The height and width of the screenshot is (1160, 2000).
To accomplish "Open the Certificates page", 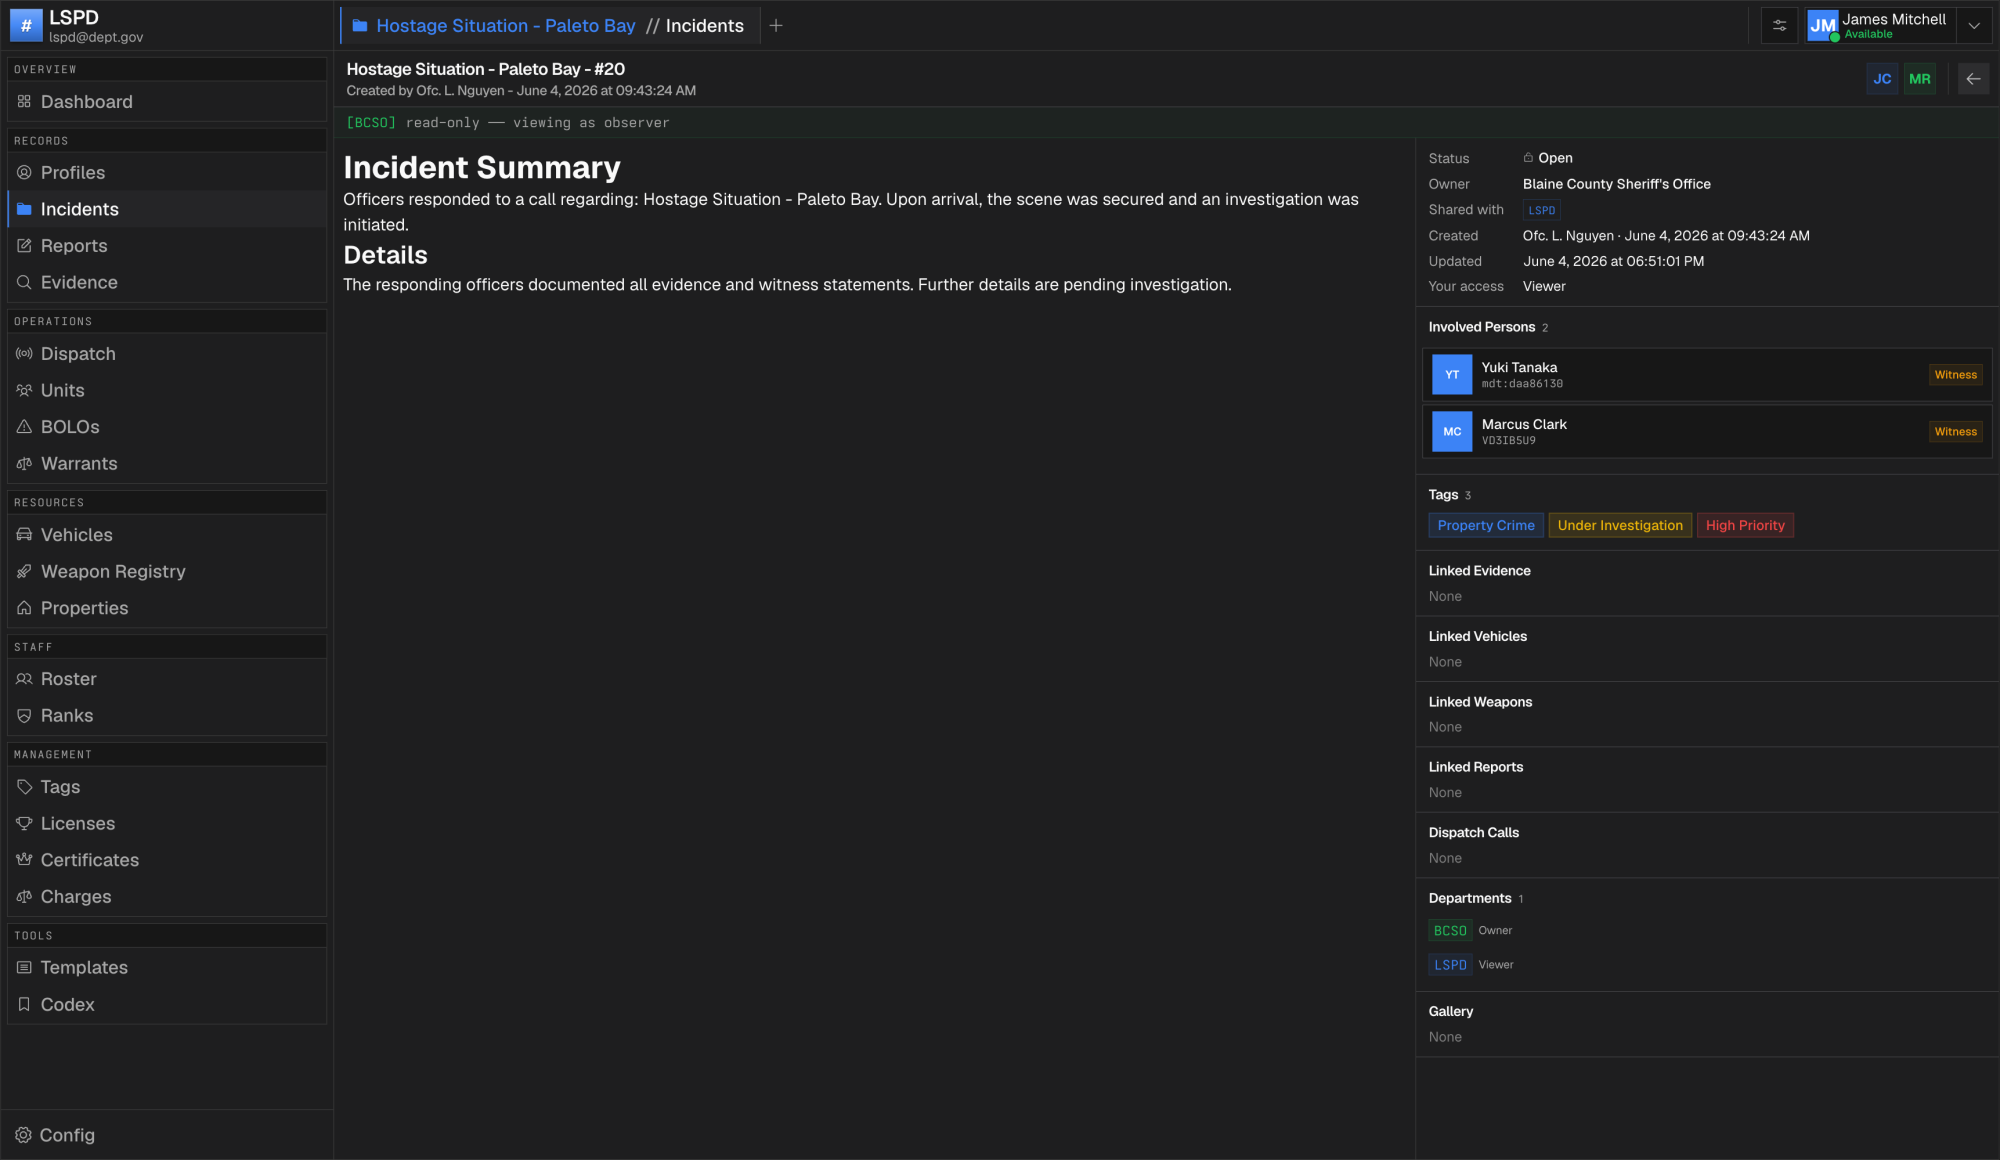I will [167, 860].
